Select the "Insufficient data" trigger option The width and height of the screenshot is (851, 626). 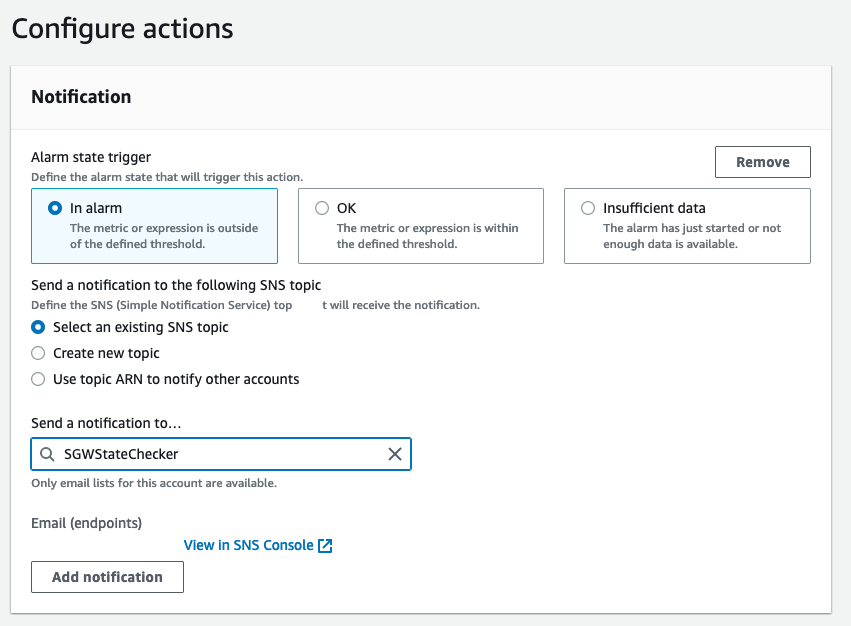587,208
